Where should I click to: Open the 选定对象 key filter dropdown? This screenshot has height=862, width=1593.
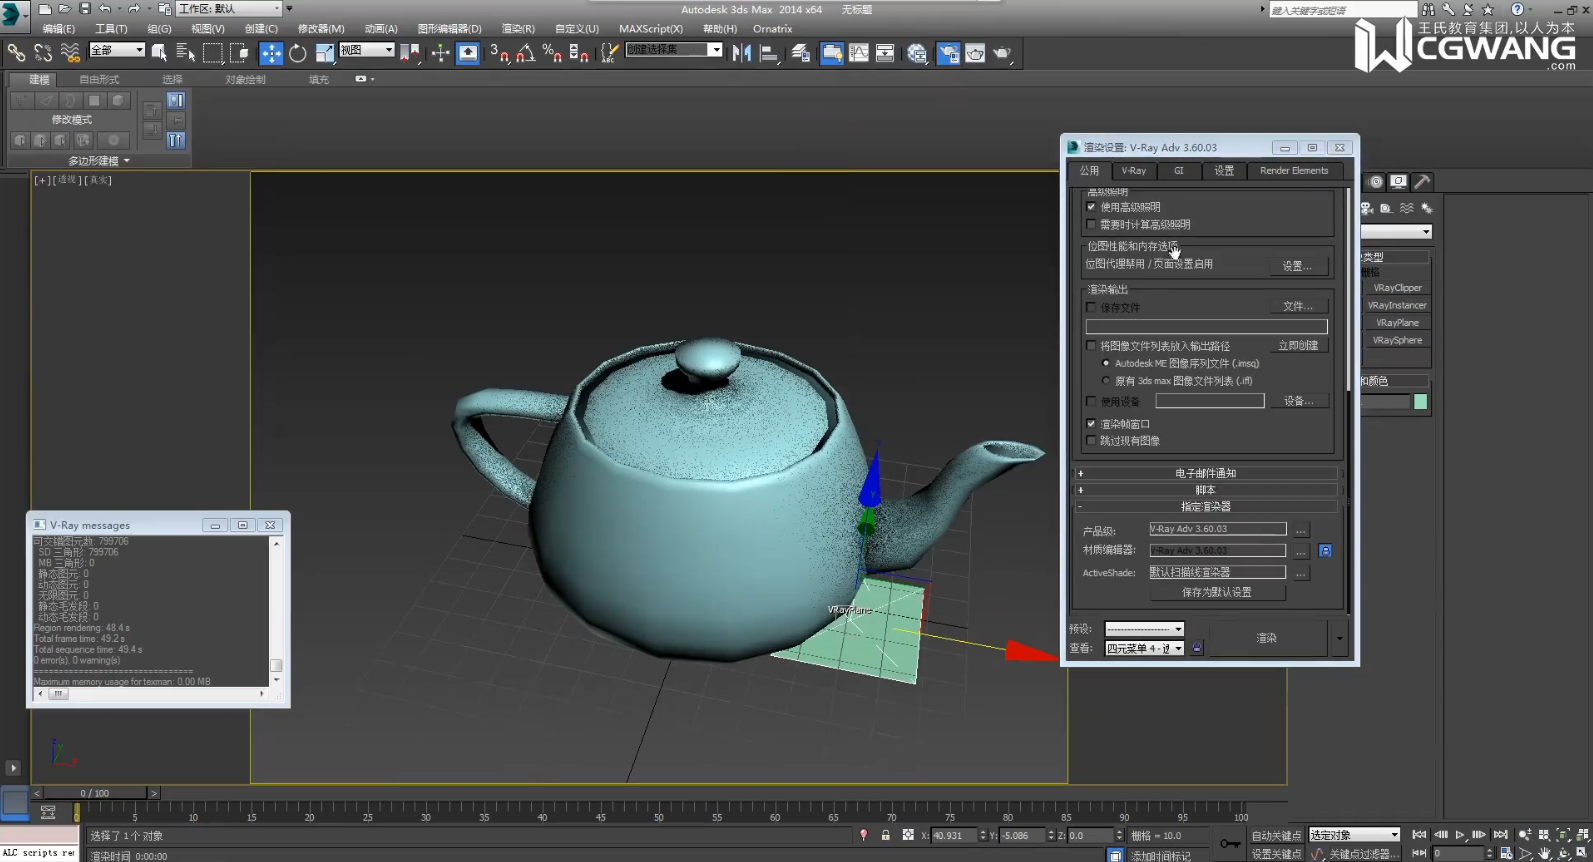[x=1355, y=835]
